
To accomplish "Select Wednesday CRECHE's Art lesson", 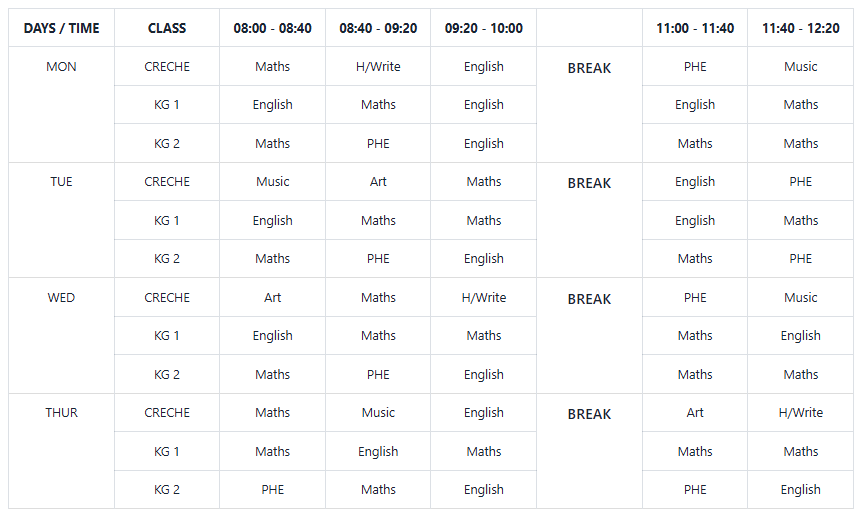I will coord(272,298).
